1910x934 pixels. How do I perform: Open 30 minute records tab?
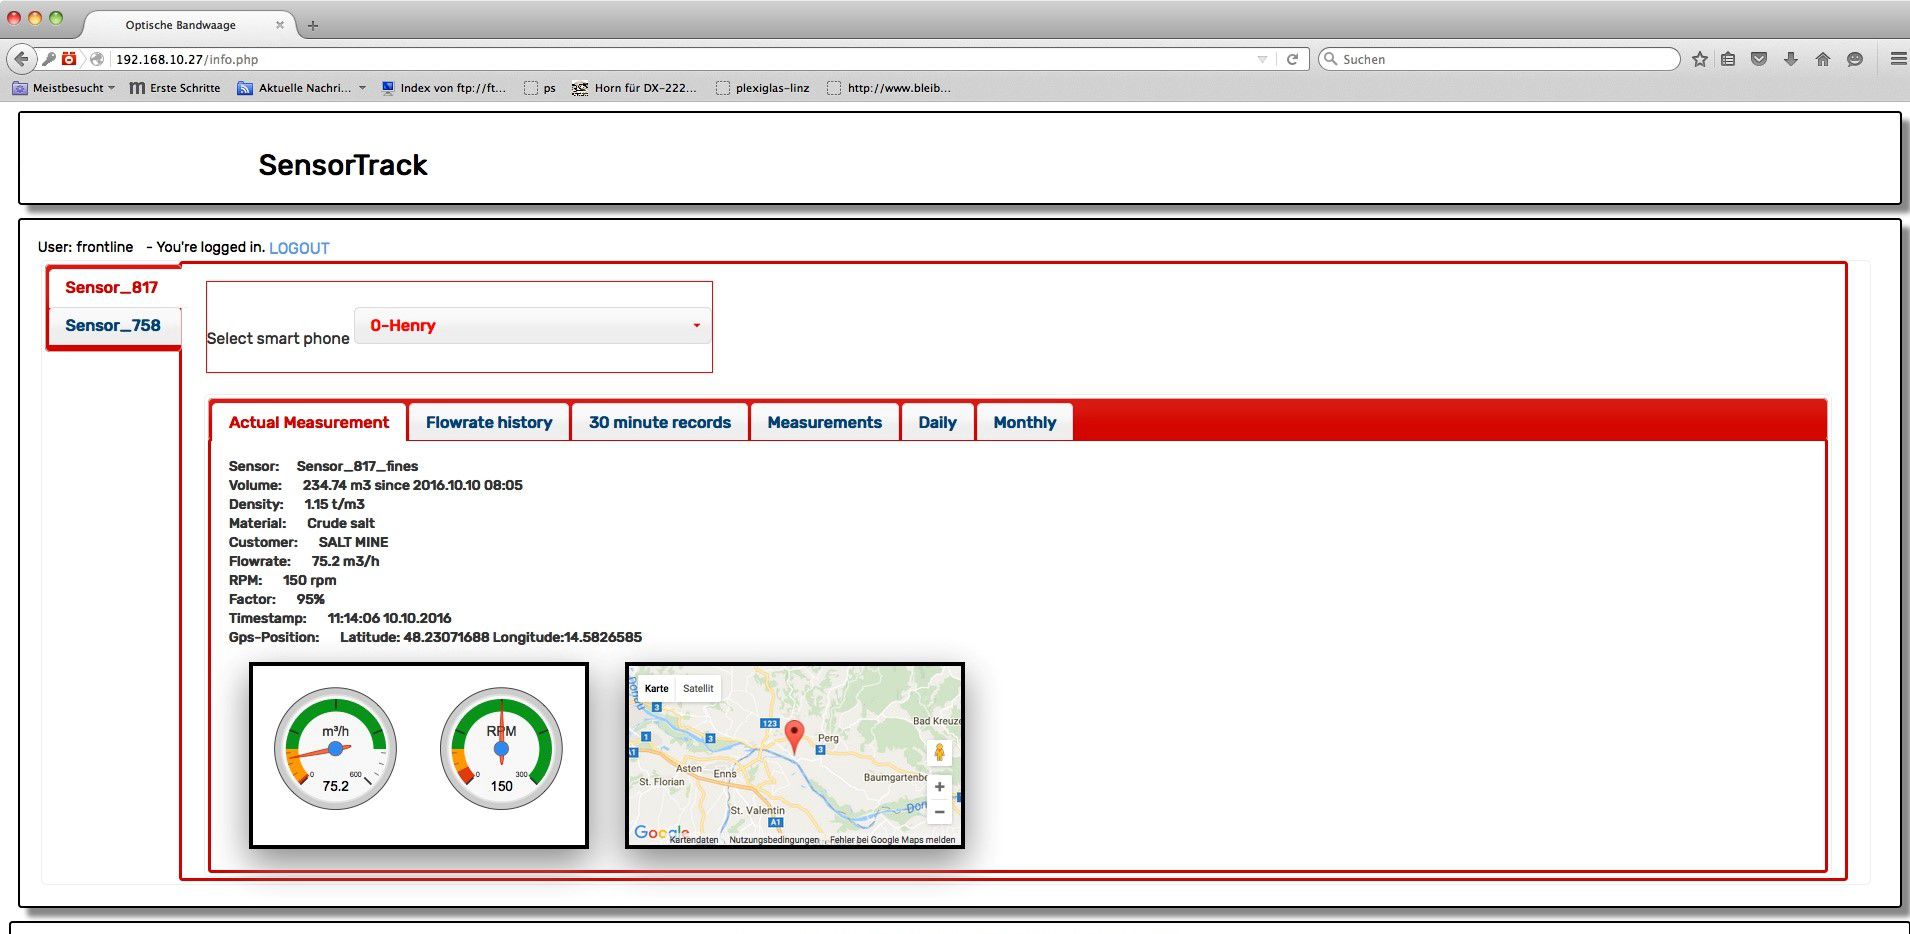pyautogui.click(x=660, y=422)
